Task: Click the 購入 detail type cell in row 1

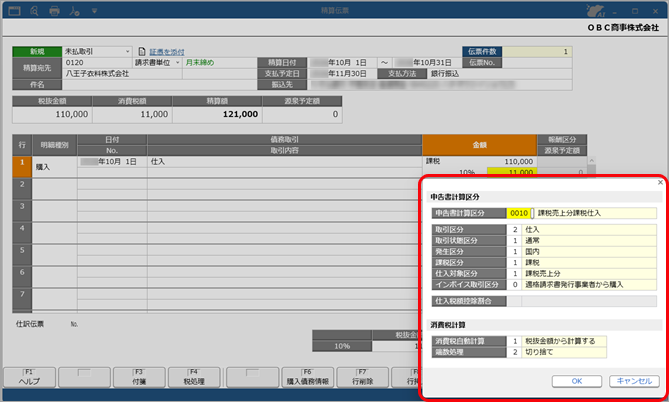Action: 55,167
